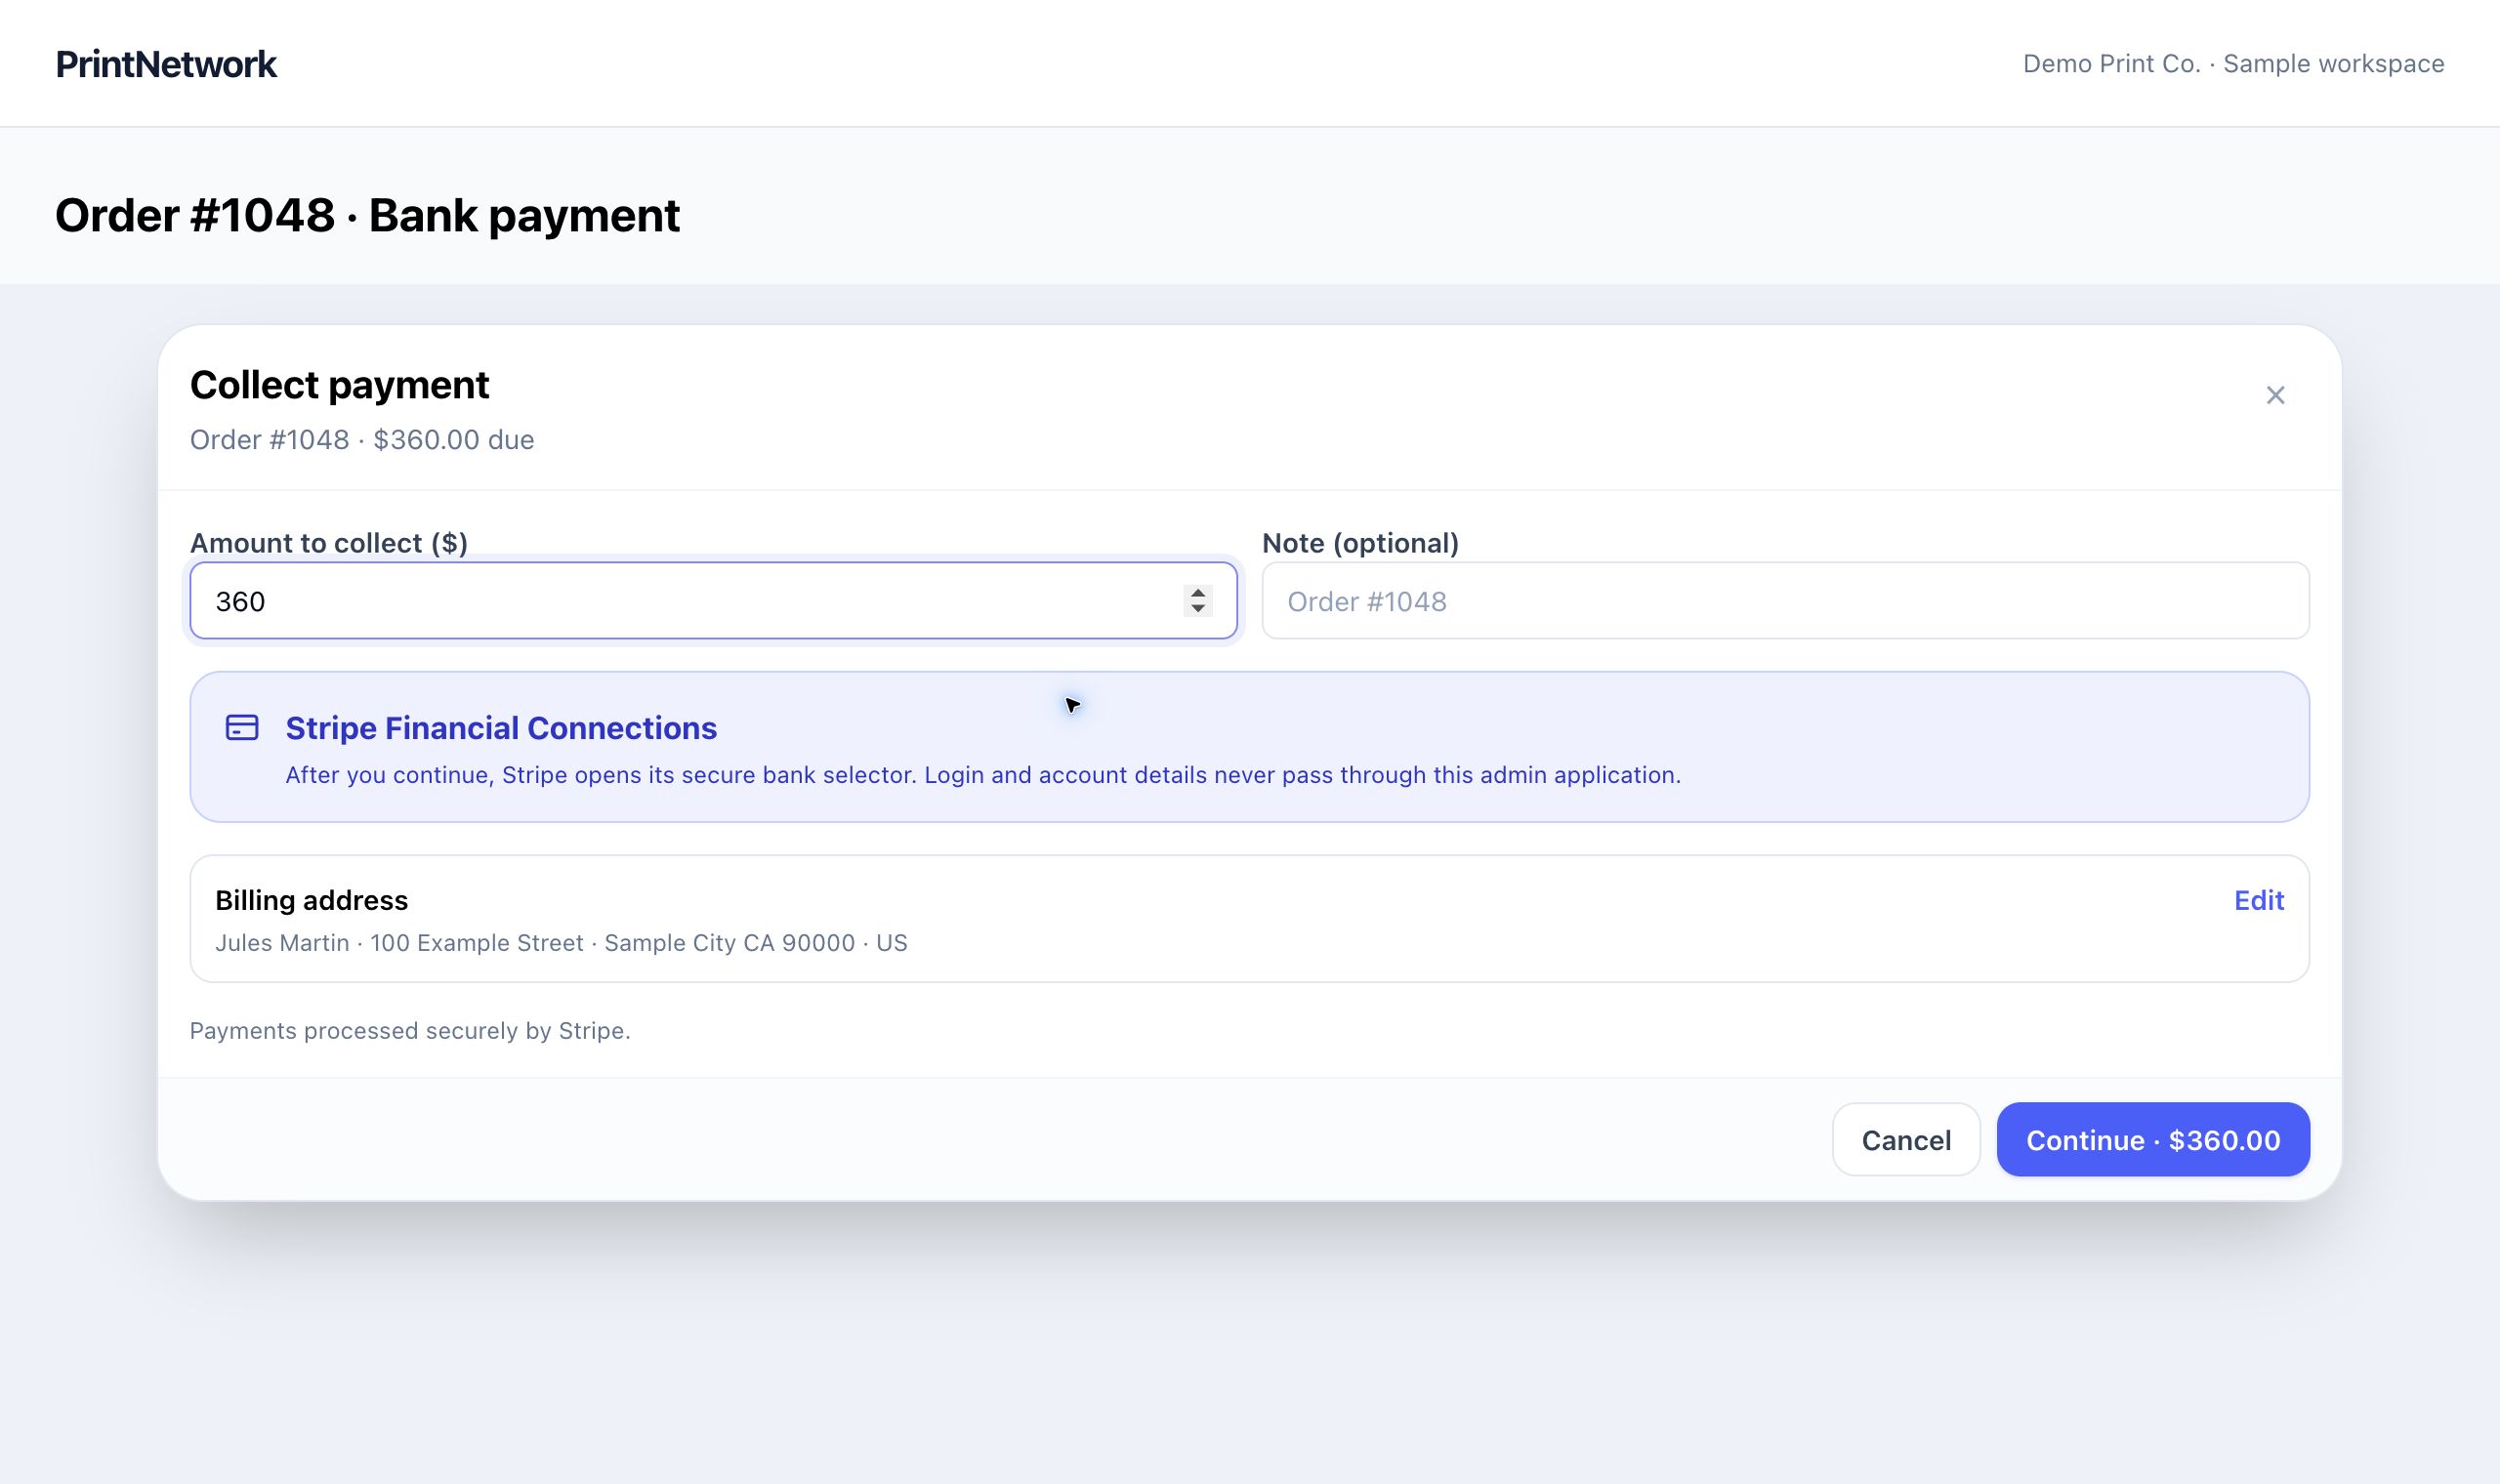Click the Stripe Financial Connections heading

pos(501,728)
